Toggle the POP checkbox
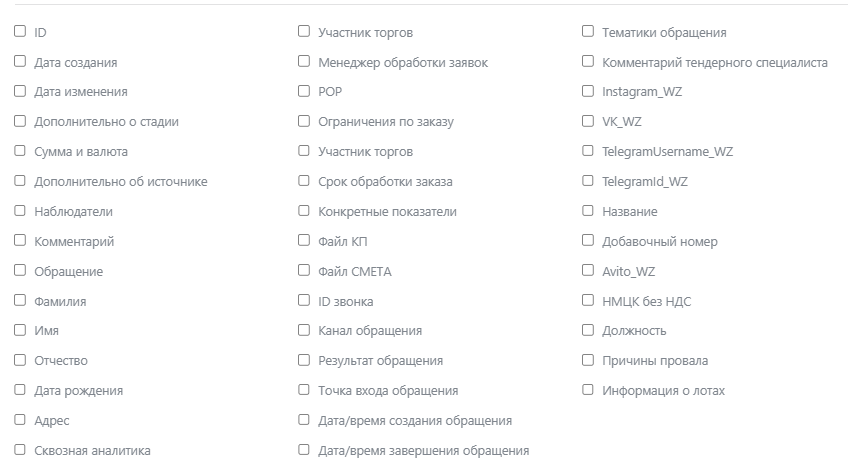 coord(304,91)
